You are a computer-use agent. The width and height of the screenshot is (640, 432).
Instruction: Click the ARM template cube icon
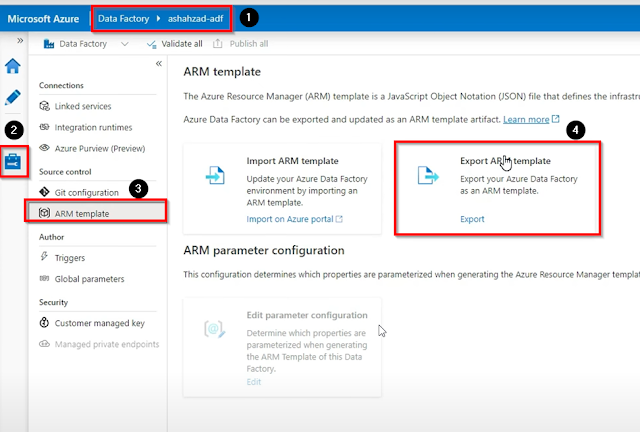pyautogui.click(x=44, y=213)
